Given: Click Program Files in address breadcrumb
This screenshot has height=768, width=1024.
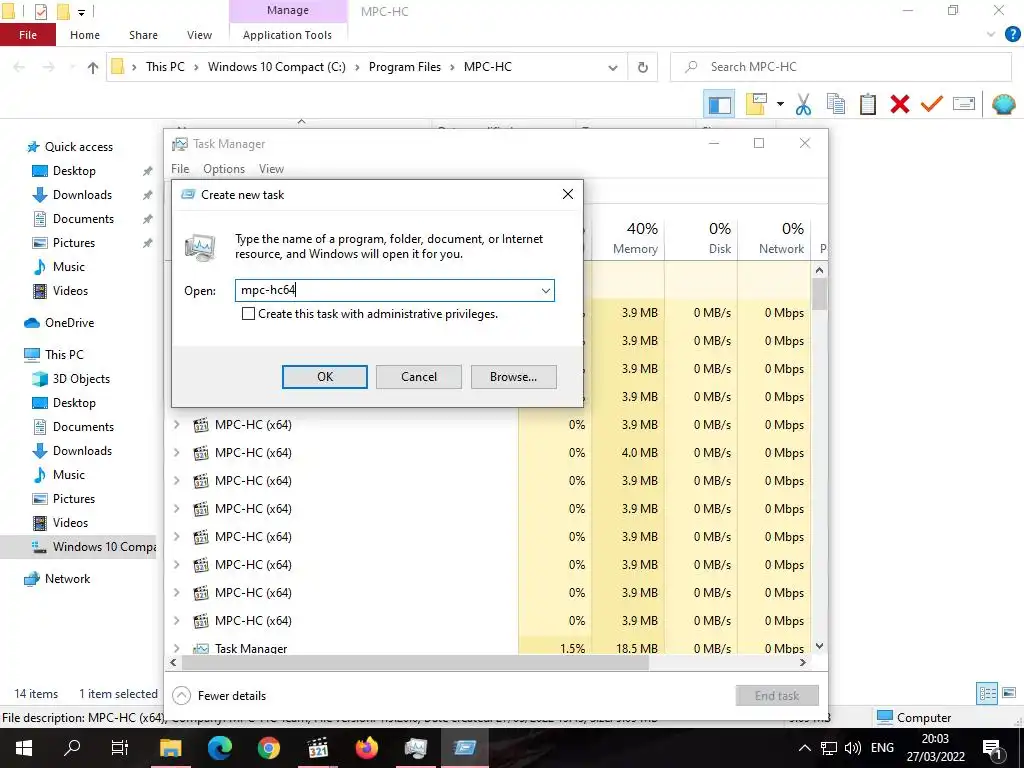Looking at the screenshot, I should click(404, 67).
